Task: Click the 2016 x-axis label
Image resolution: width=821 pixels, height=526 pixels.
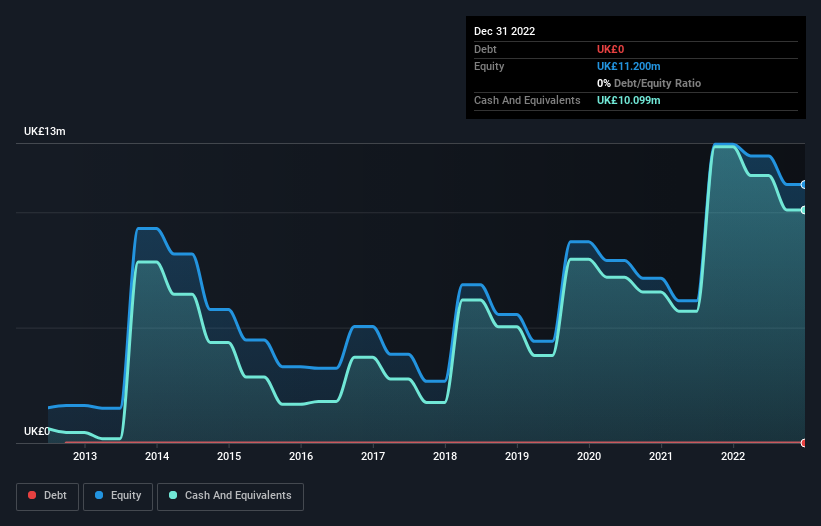Action: [x=301, y=456]
